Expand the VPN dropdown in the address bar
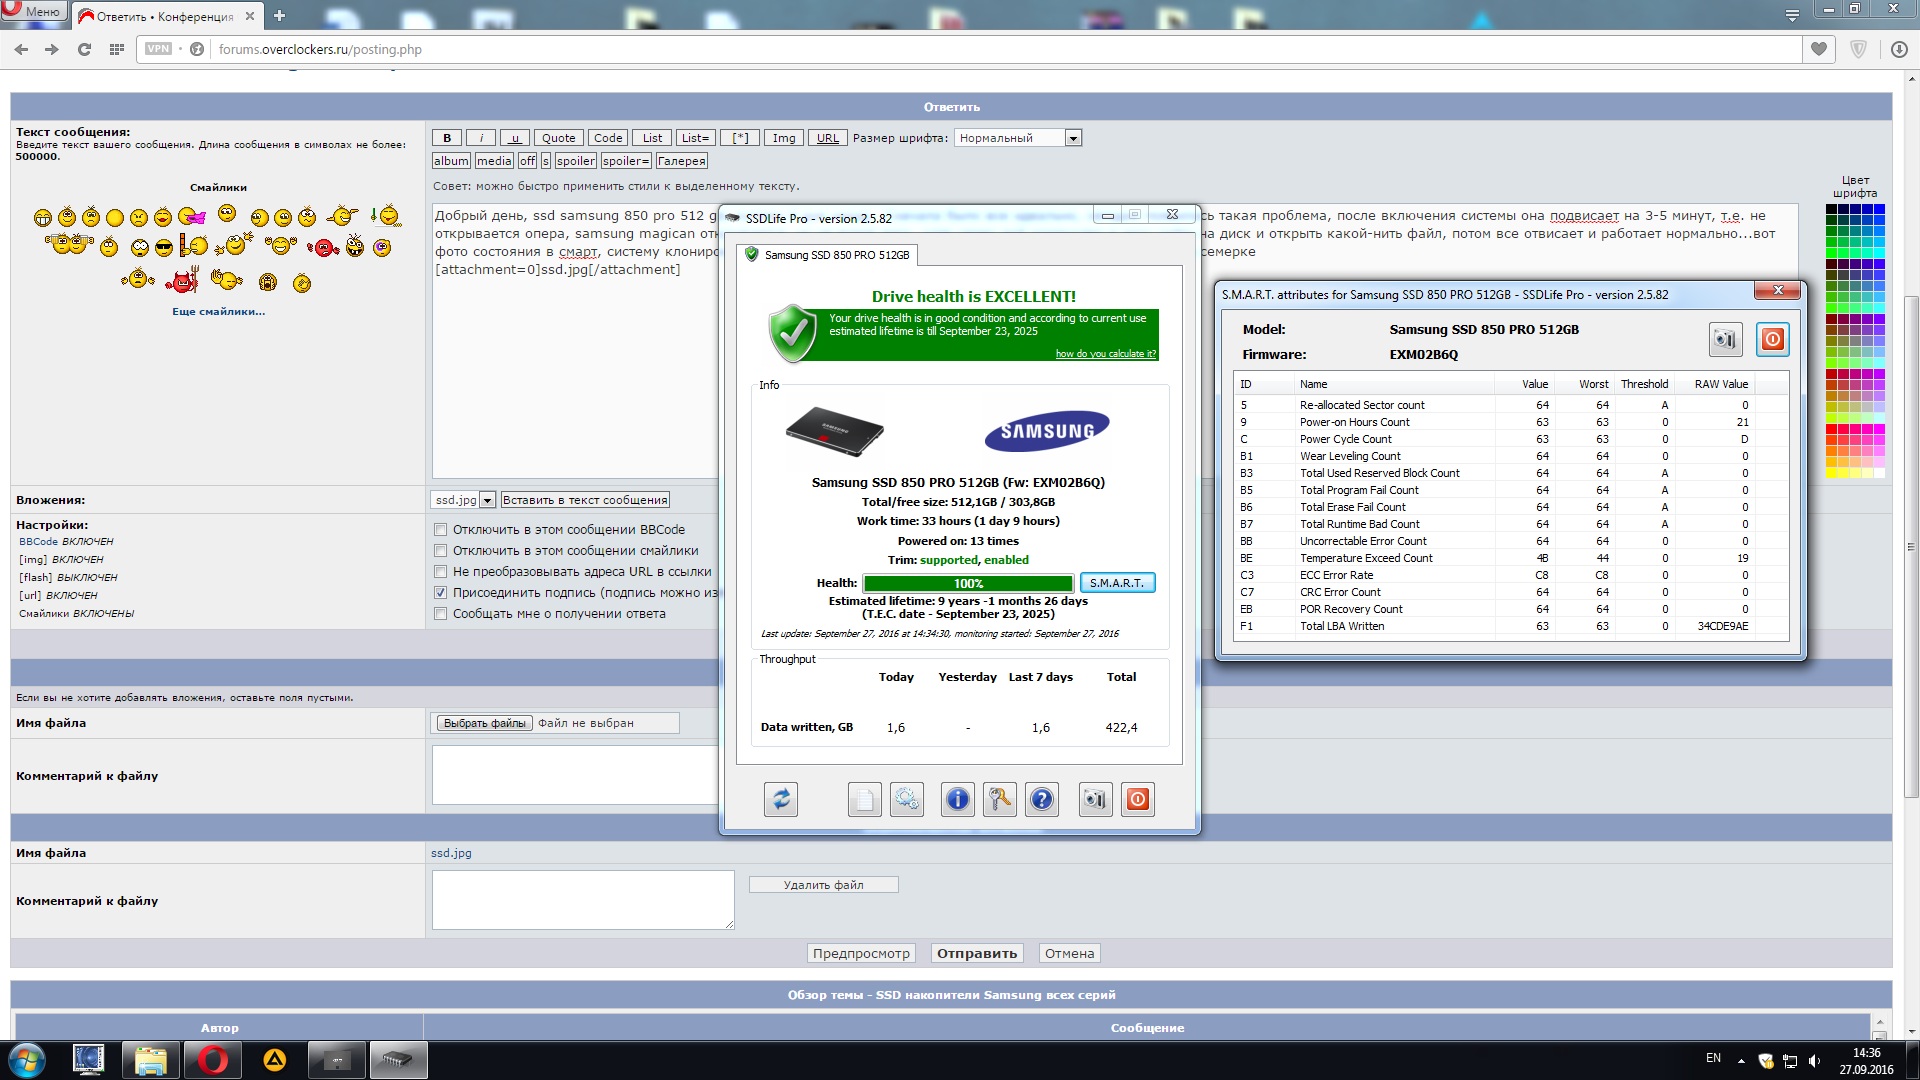 click(159, 49)
